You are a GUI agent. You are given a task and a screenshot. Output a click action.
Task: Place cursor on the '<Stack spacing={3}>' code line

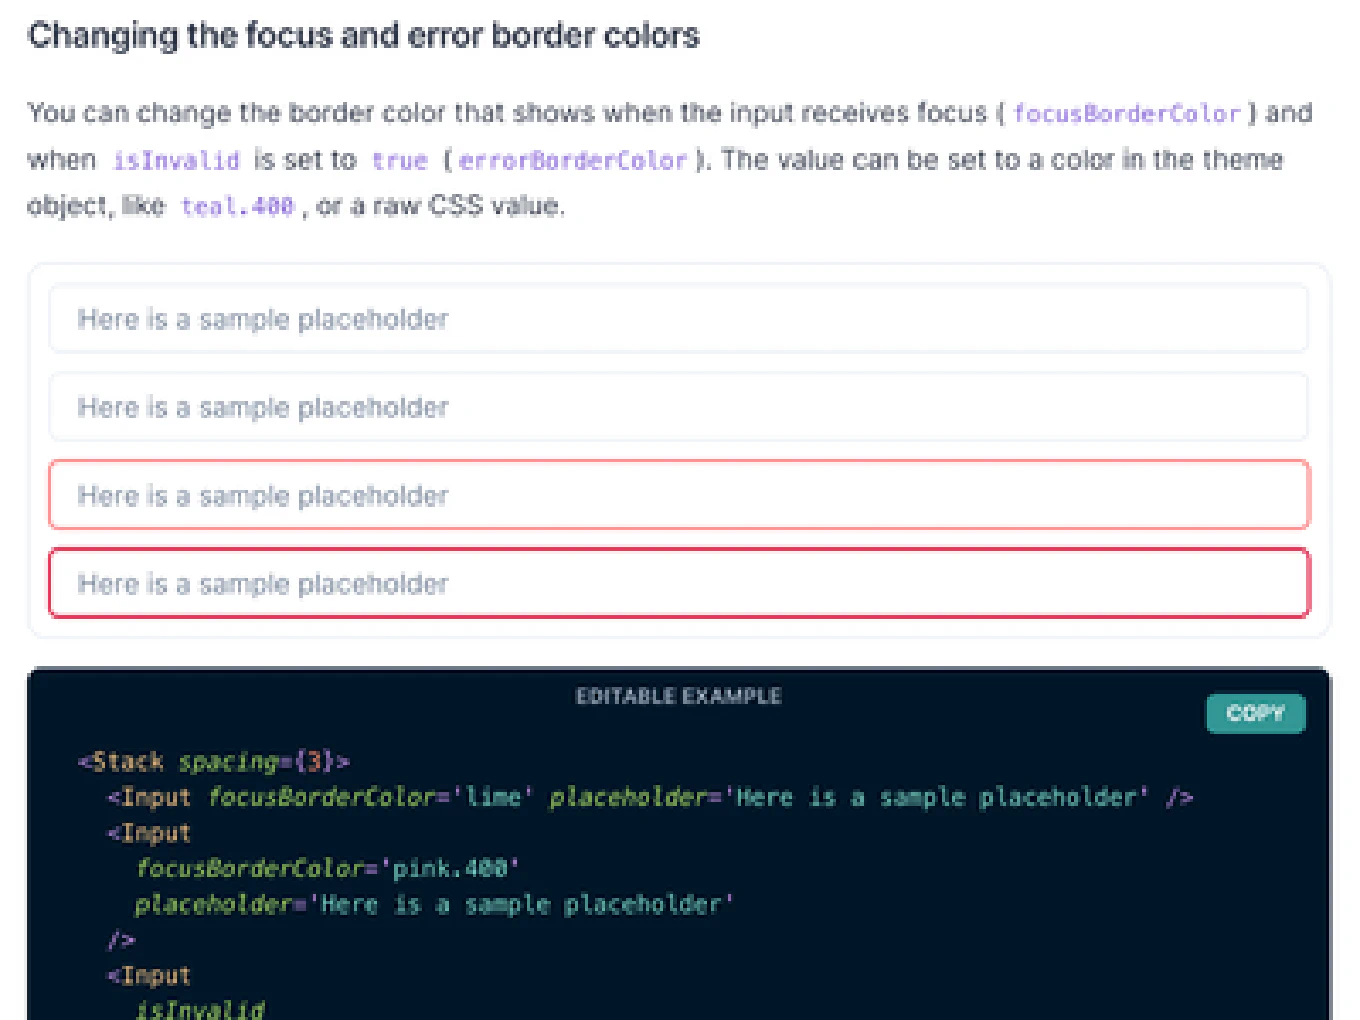(x=214, y=762)
